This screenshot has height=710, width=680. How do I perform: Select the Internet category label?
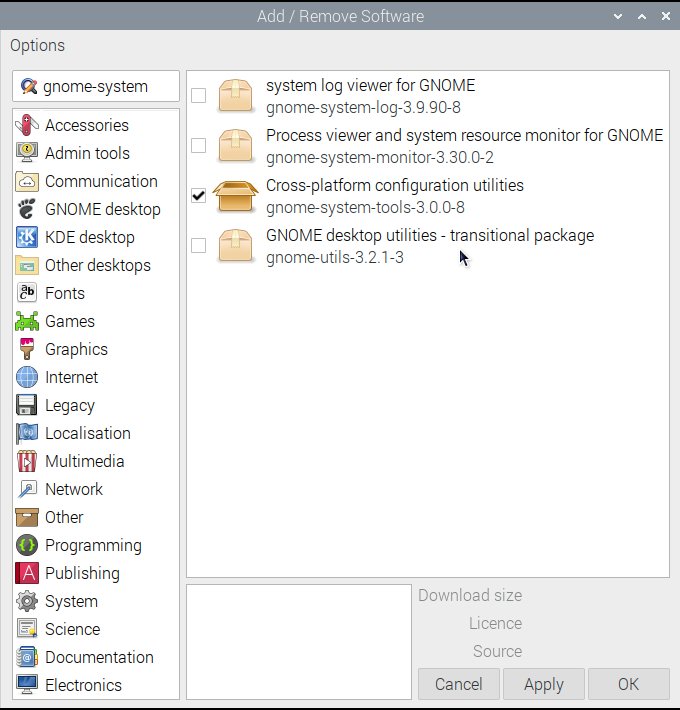pyautogui.click(x=72, y=377)
